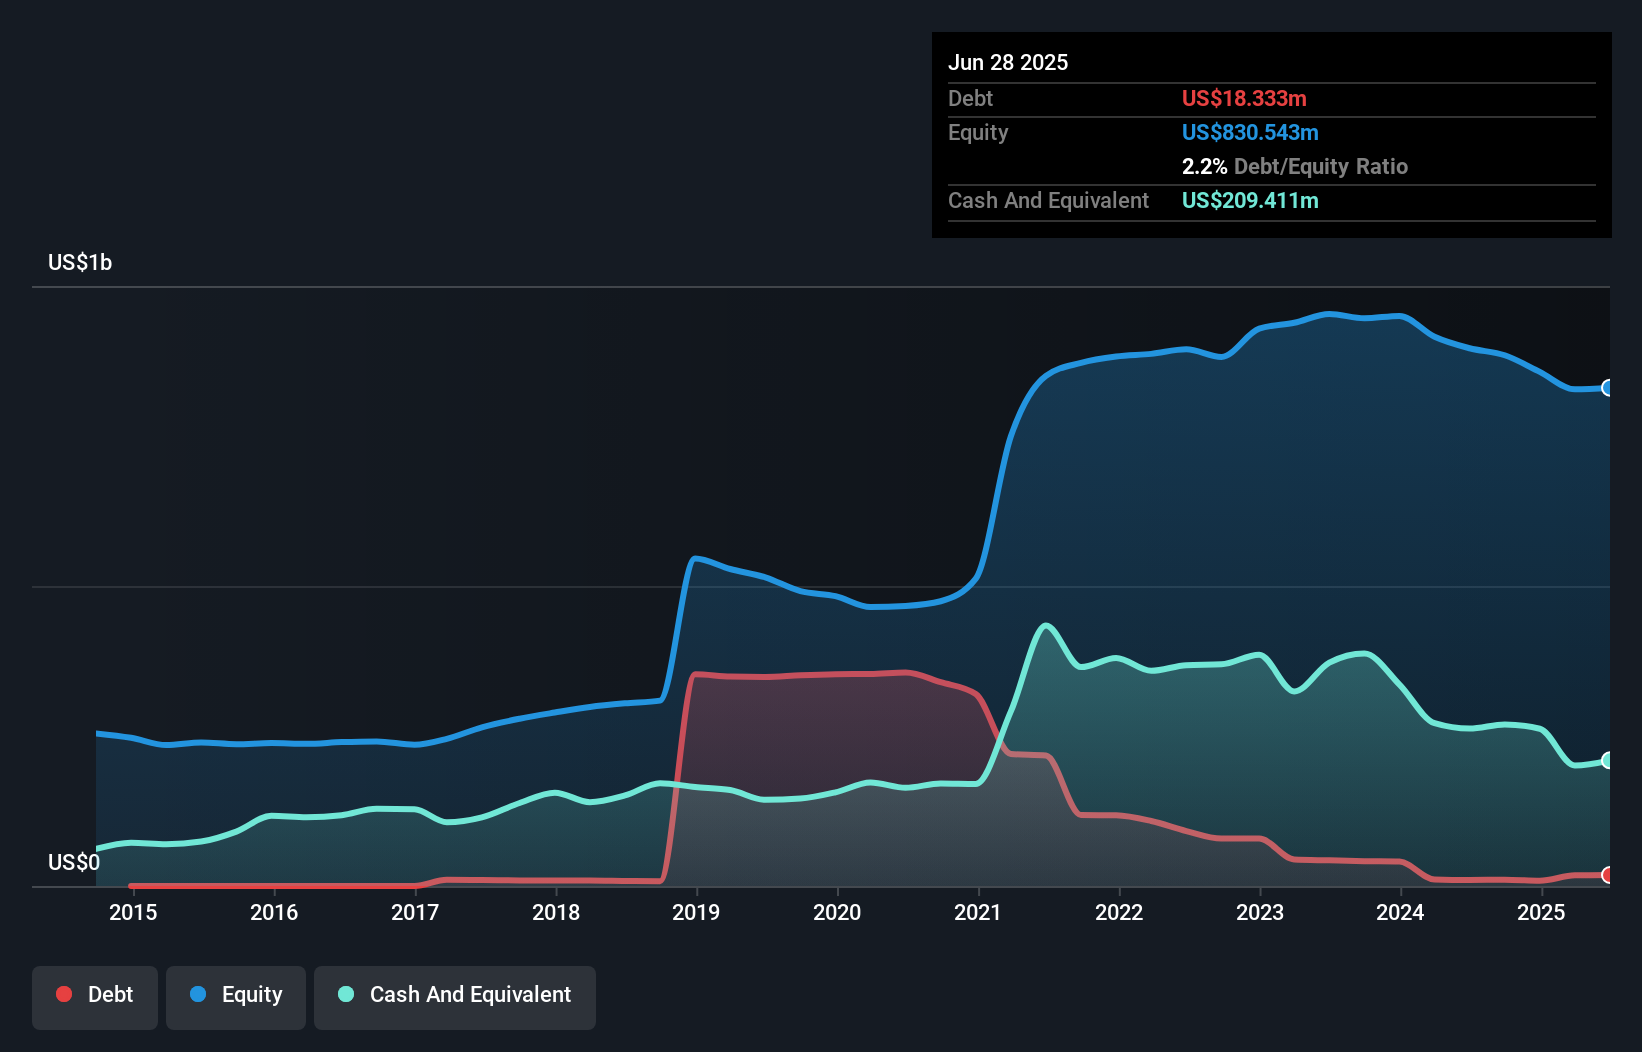Click the teal Cash And Equivalent legend dot
This screenshot has width=1642, height=1052.
[346, 994]
